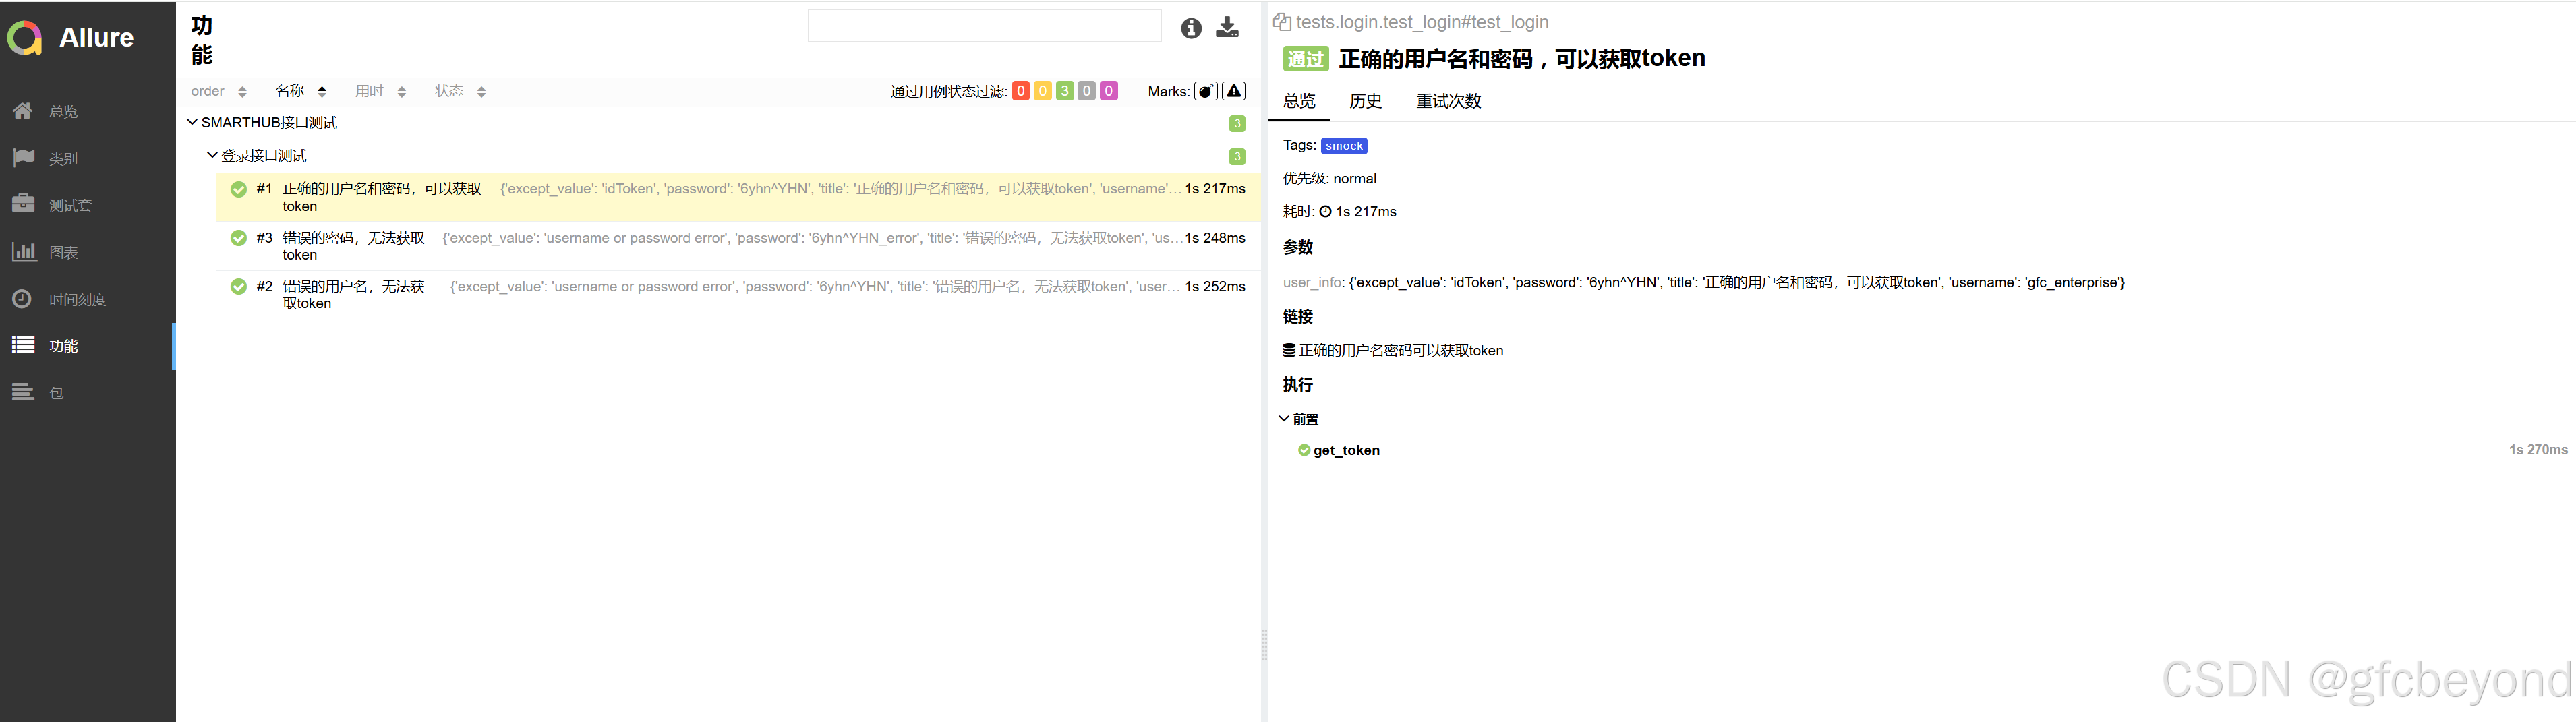2576x722 pixels.
Task: Click the smock tag label
Action: point(1344,146)
